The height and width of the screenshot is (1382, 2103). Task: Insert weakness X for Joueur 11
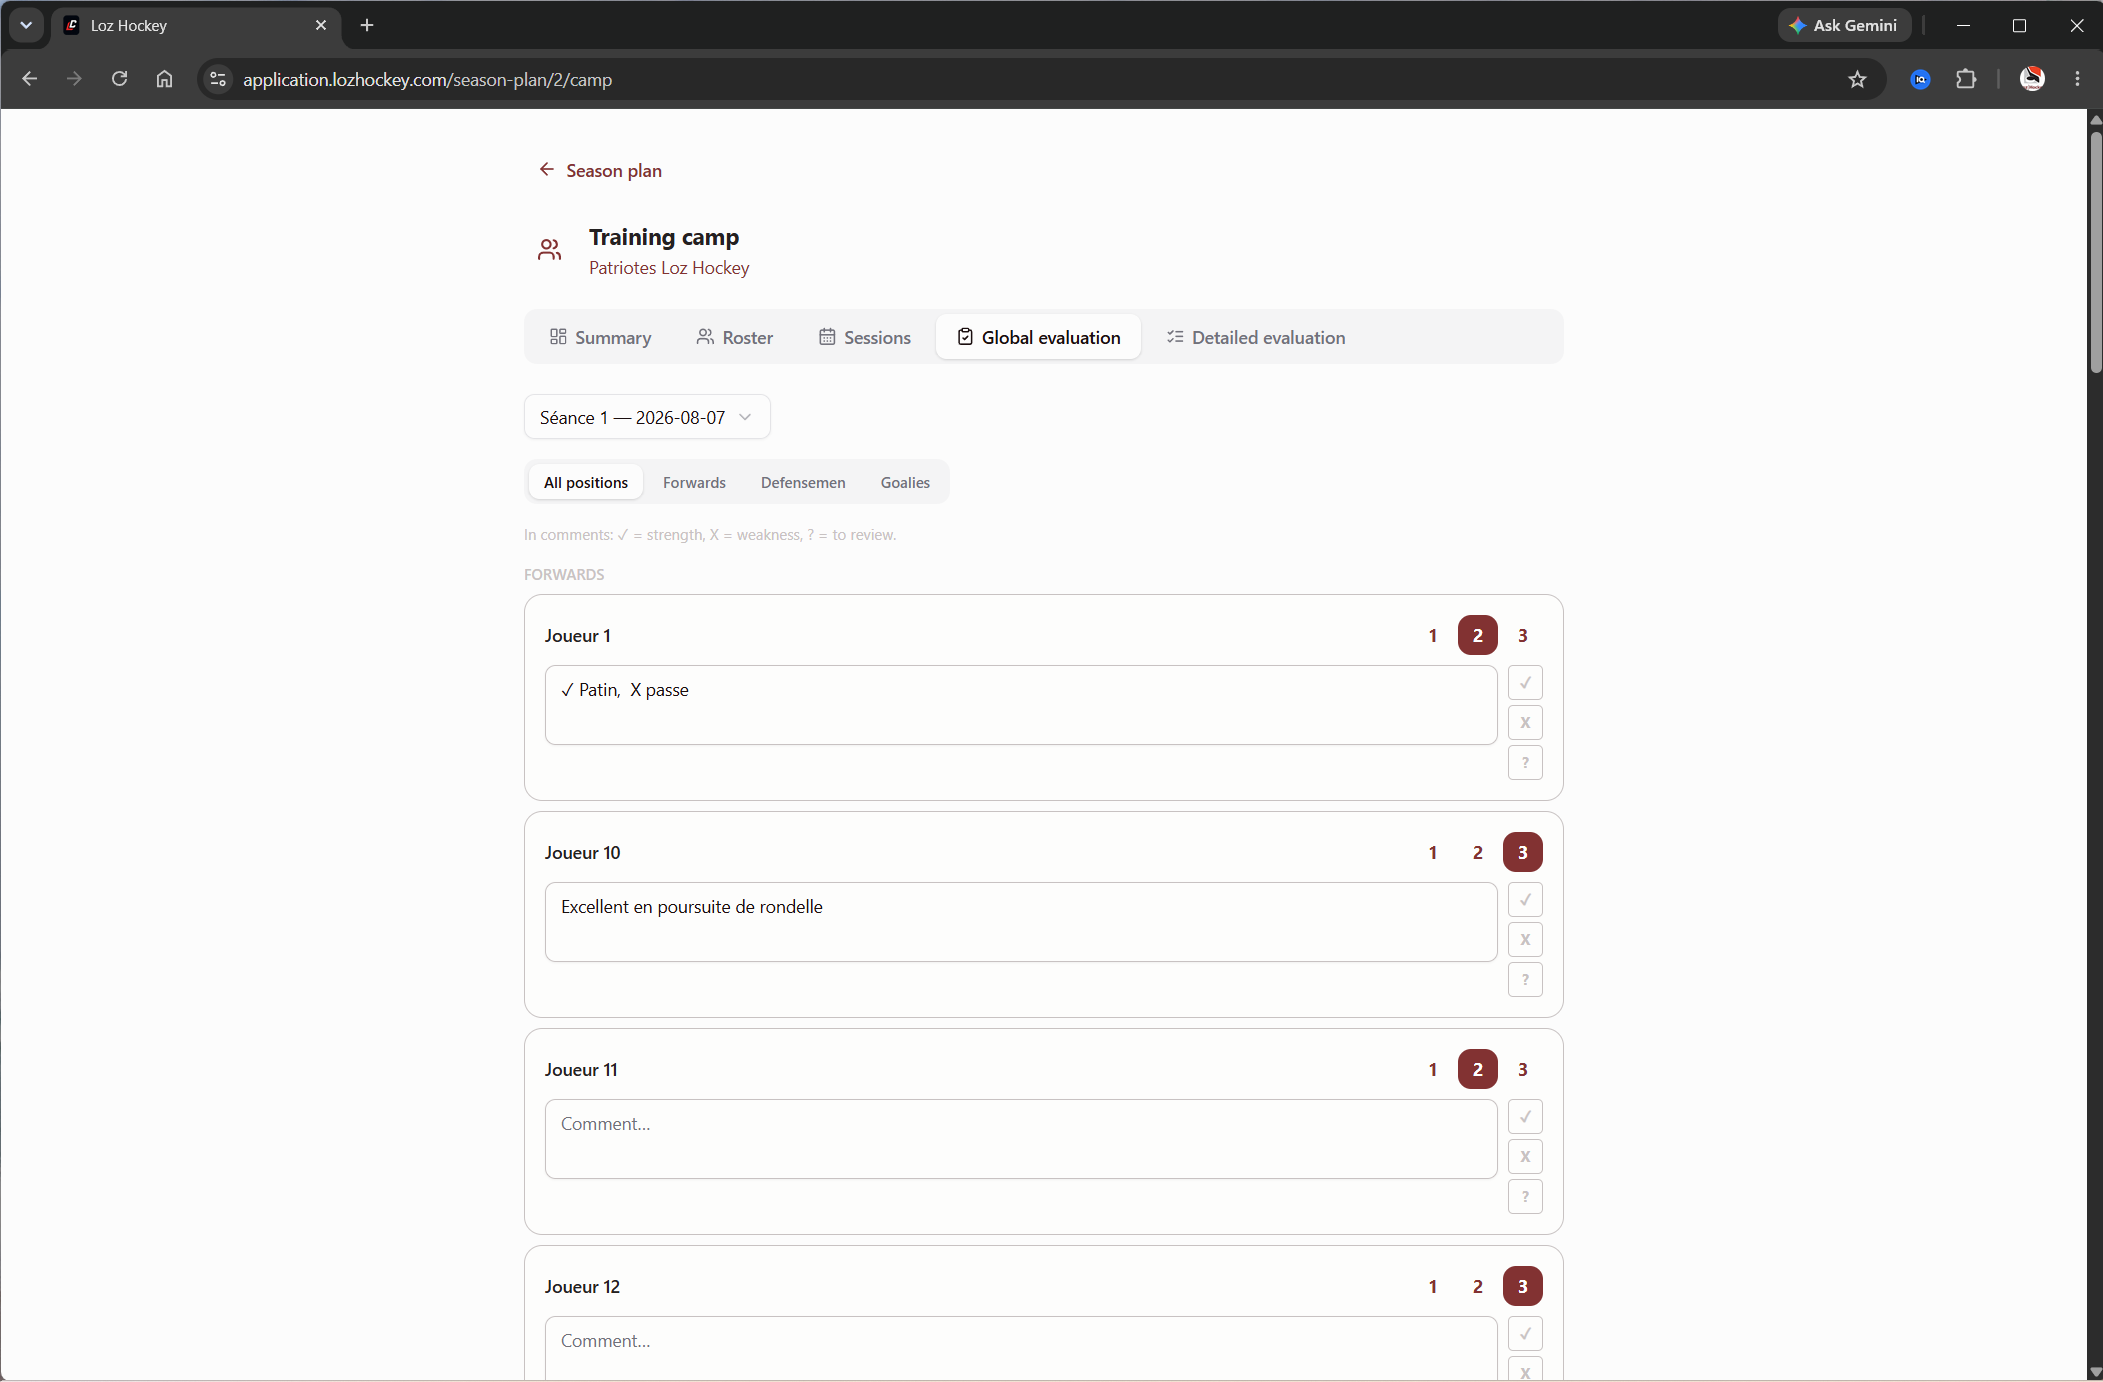[x=1525, y=1157]
